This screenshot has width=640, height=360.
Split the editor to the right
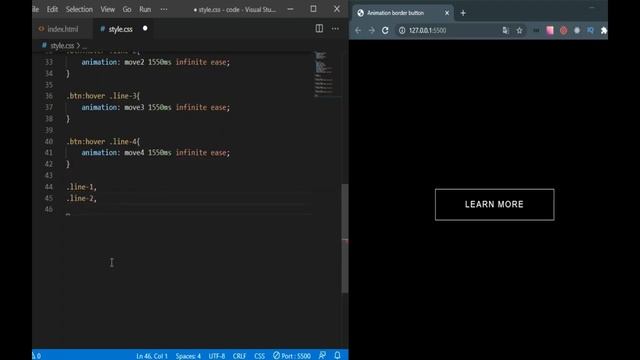coord(319,29)
